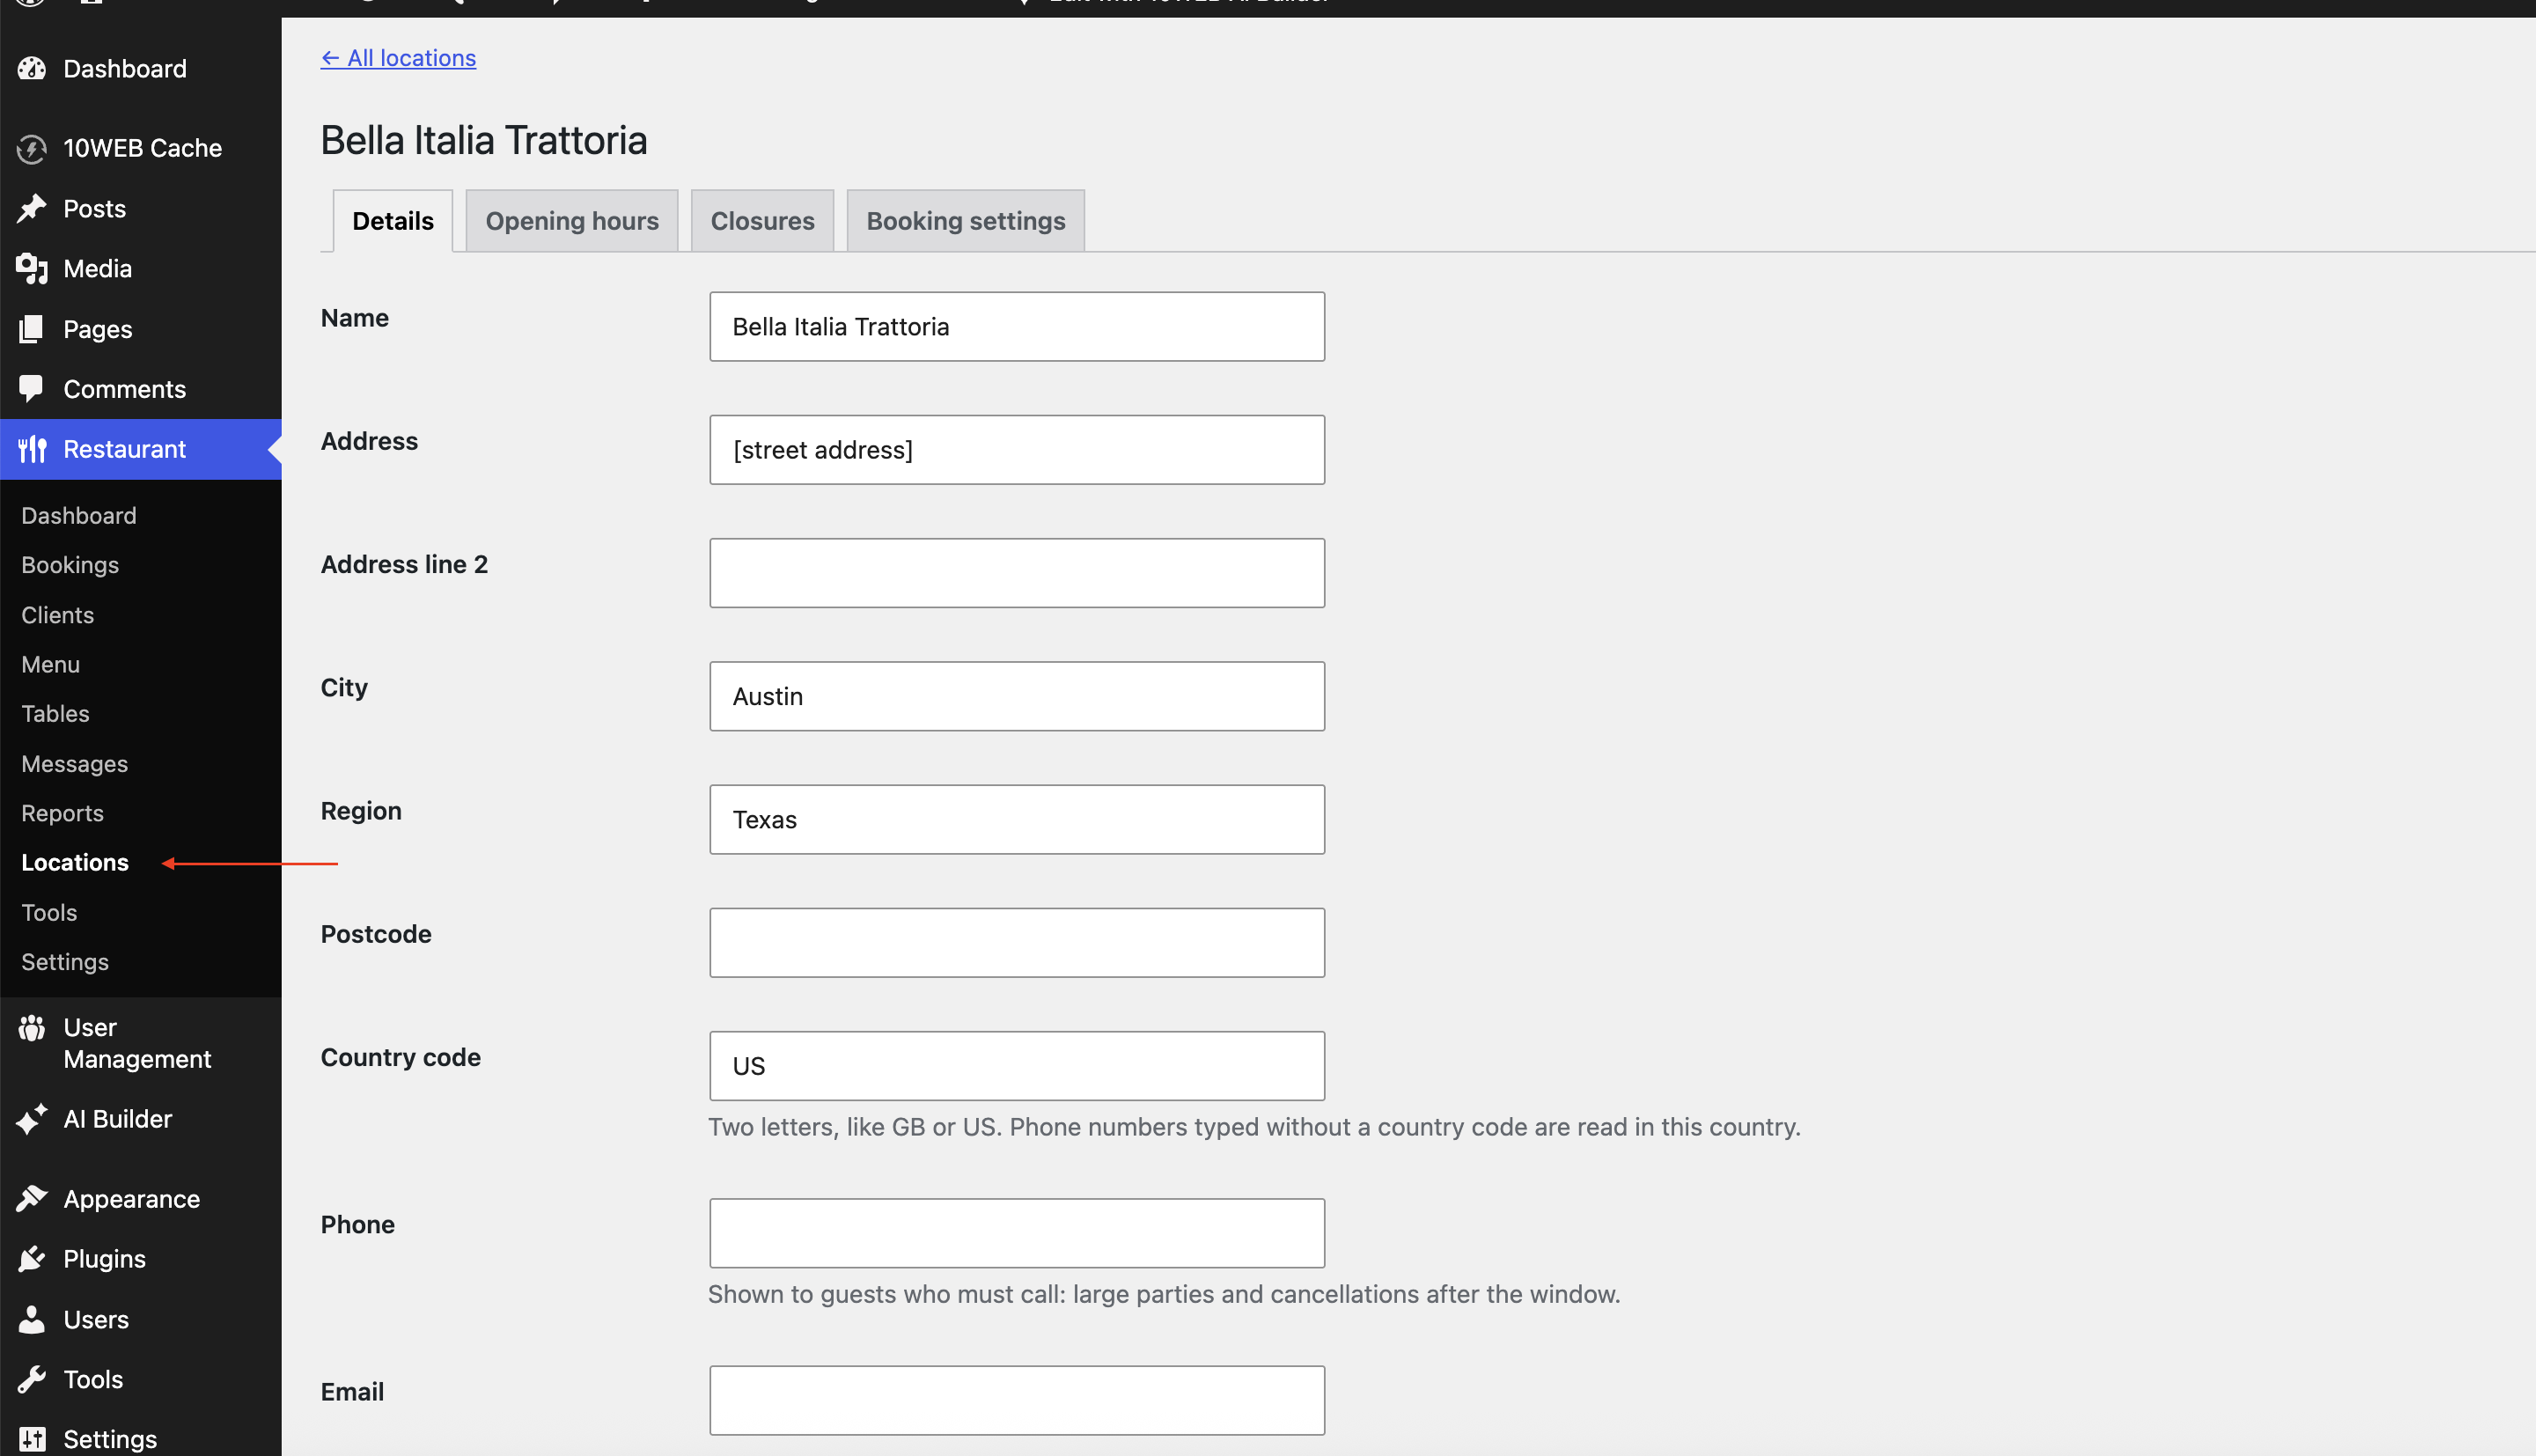2536x1456 pixels.
Task: Open Reports in Restaurant submenu
Action: pyautogui.click(x=63, y=813)
